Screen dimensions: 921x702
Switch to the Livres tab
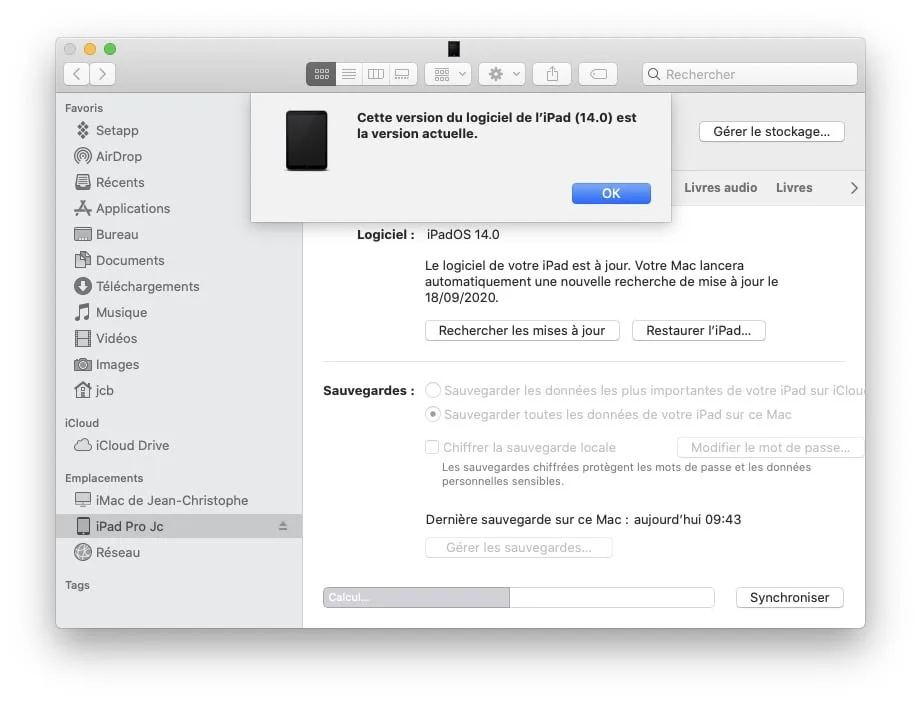(x=794, y=187)
